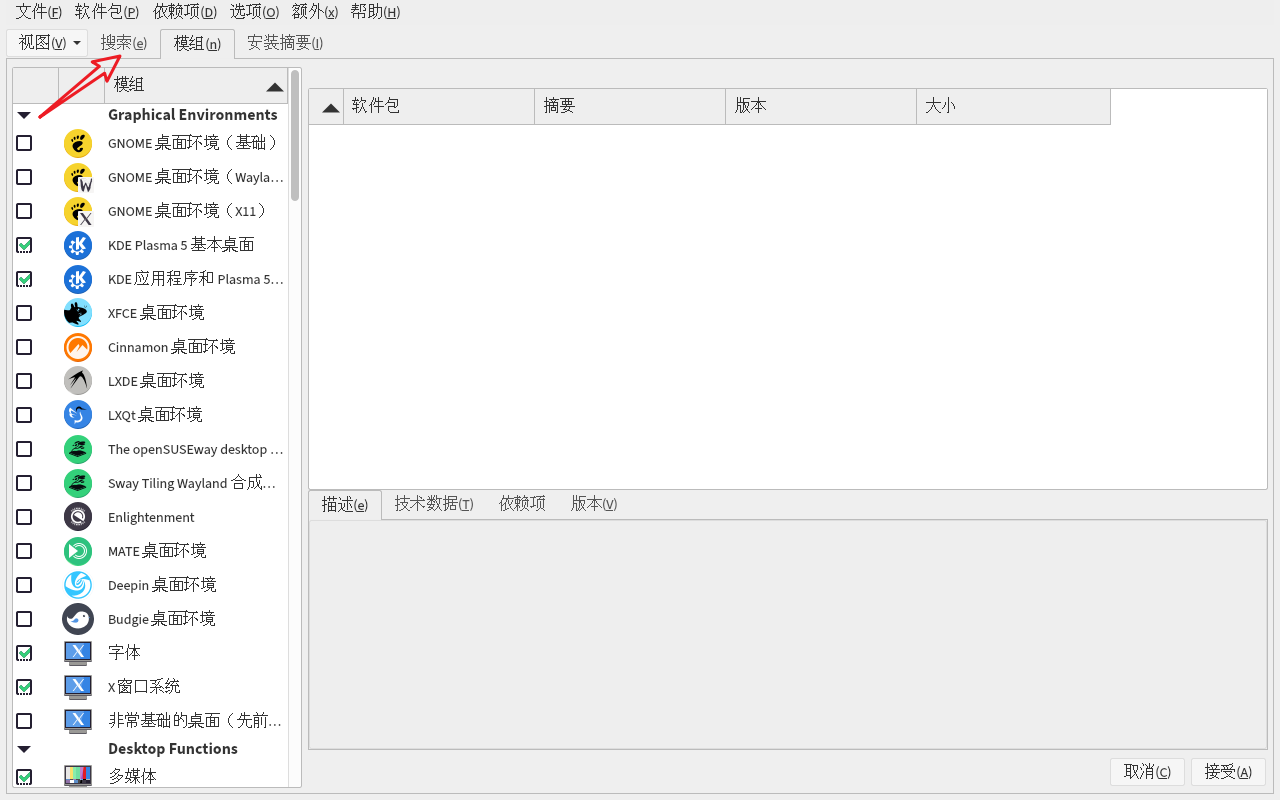Click the 接受 button
The image size is (1280, 800).
(x=1228, y=772)
